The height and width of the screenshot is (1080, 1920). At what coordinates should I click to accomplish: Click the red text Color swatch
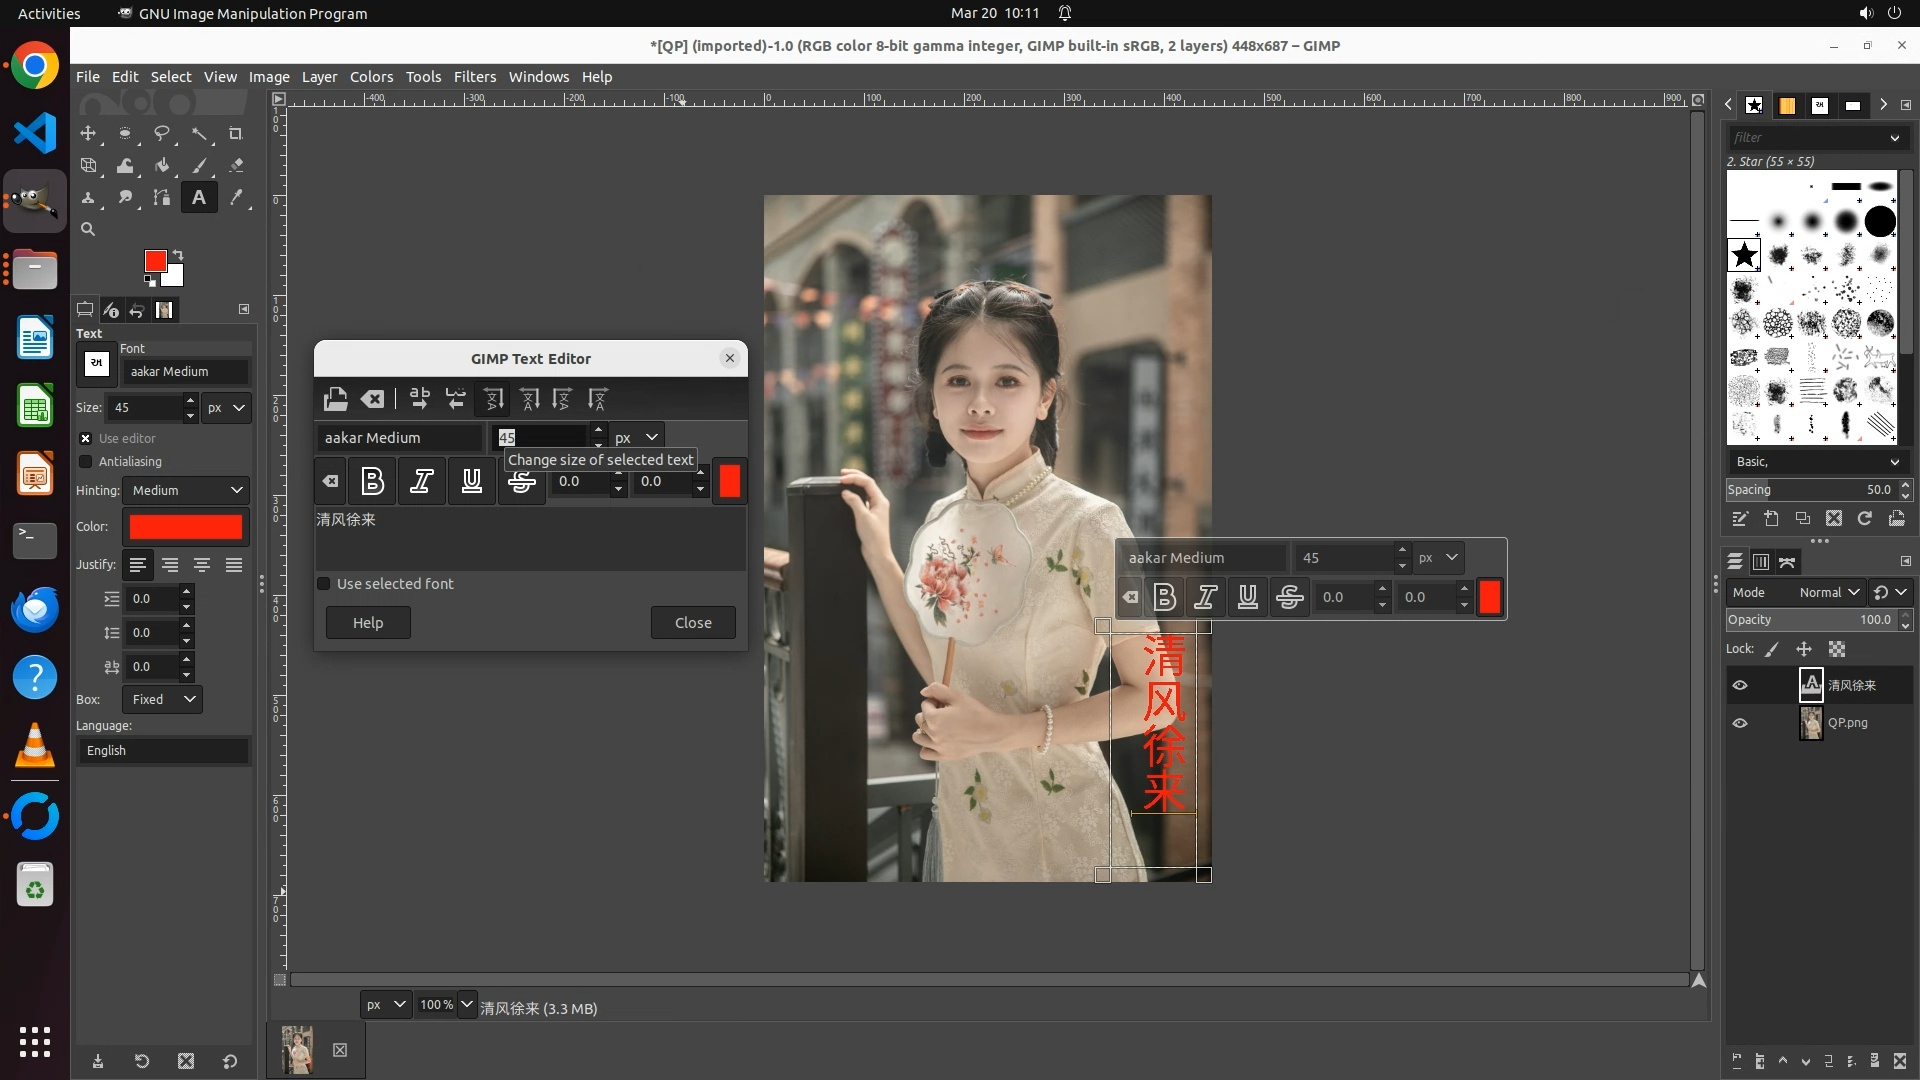tap(186, 527)
